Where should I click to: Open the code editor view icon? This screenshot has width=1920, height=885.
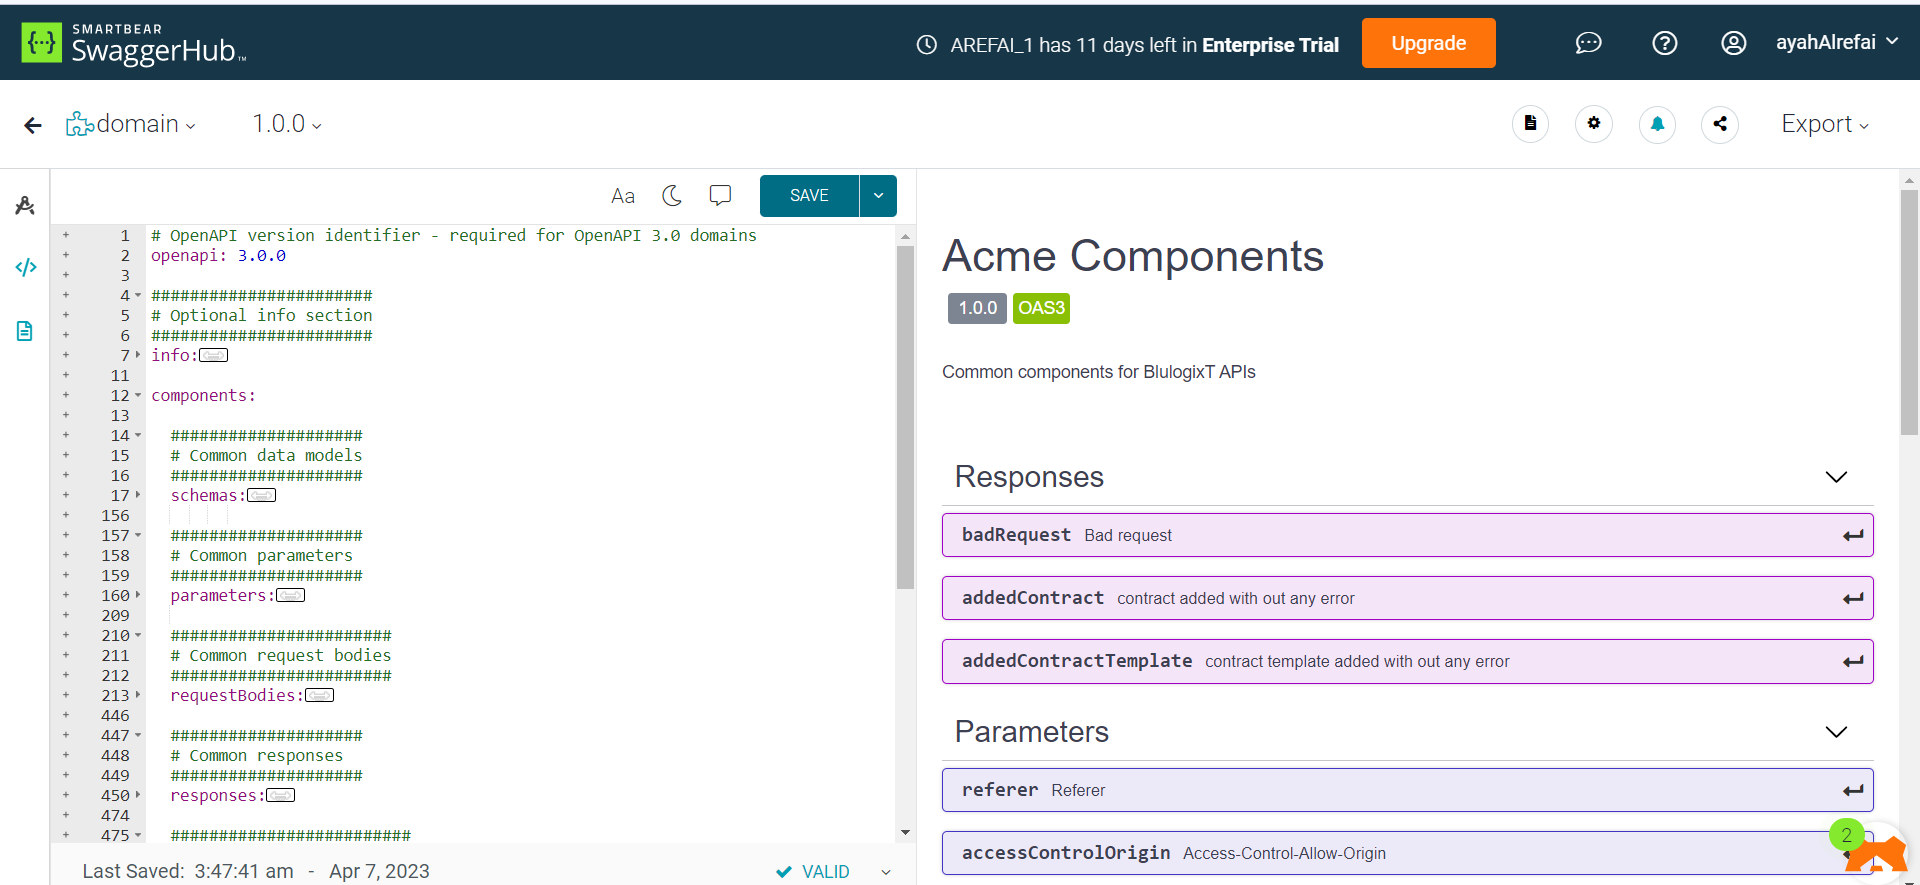tap(26, 267)
